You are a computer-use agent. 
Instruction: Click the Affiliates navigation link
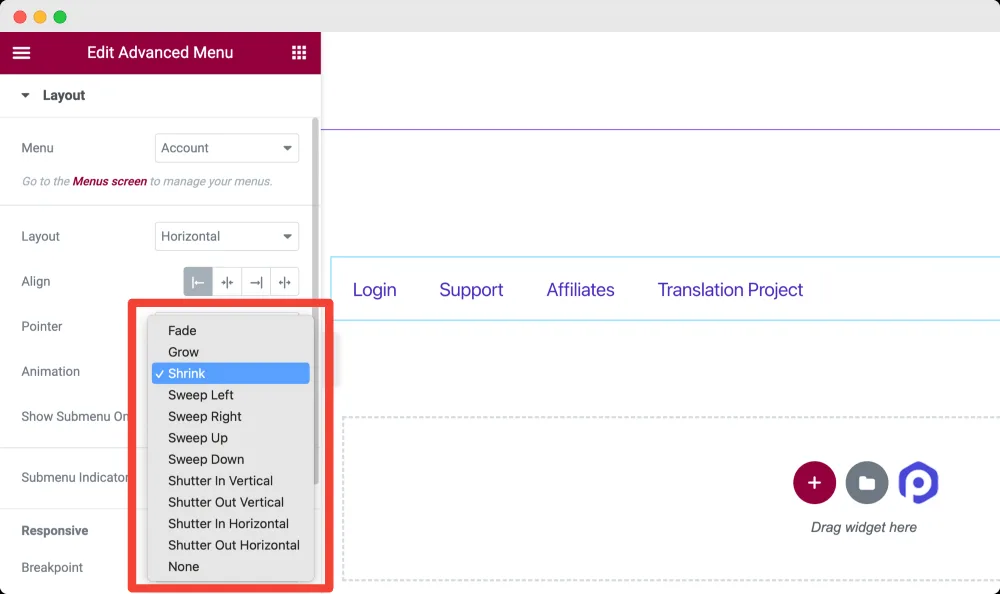tap(580, 290)
